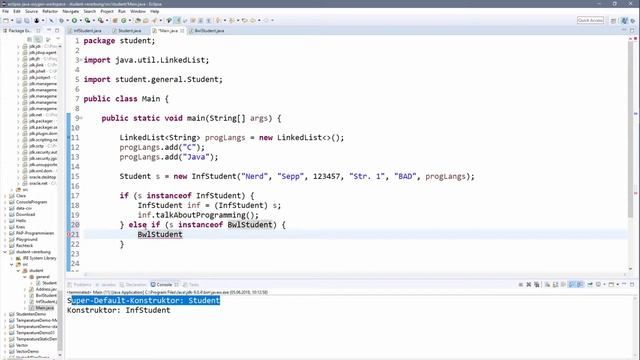Expand the ConsoleProgram project
Viewport: 640px width, 360px height.
point(5,202)
